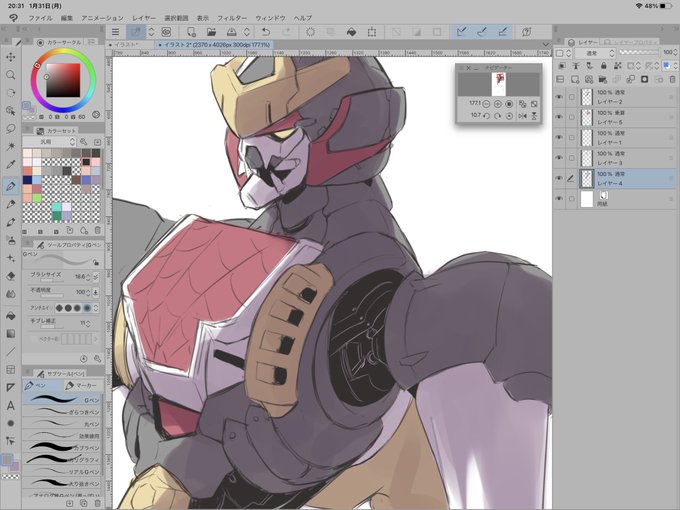Click the New canvas icon
Screen dimensions: 680x510
(x=191, y=32)
